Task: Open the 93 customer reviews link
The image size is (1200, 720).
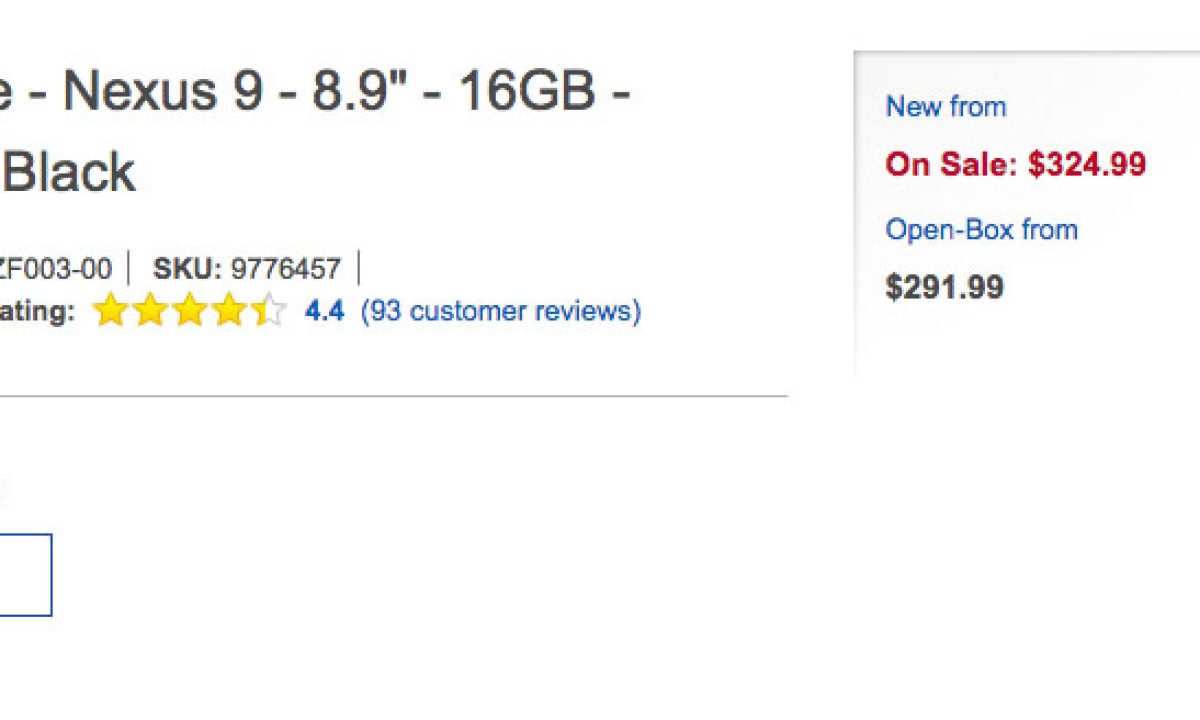Action: pyautogui.click(x=501, y=312)
